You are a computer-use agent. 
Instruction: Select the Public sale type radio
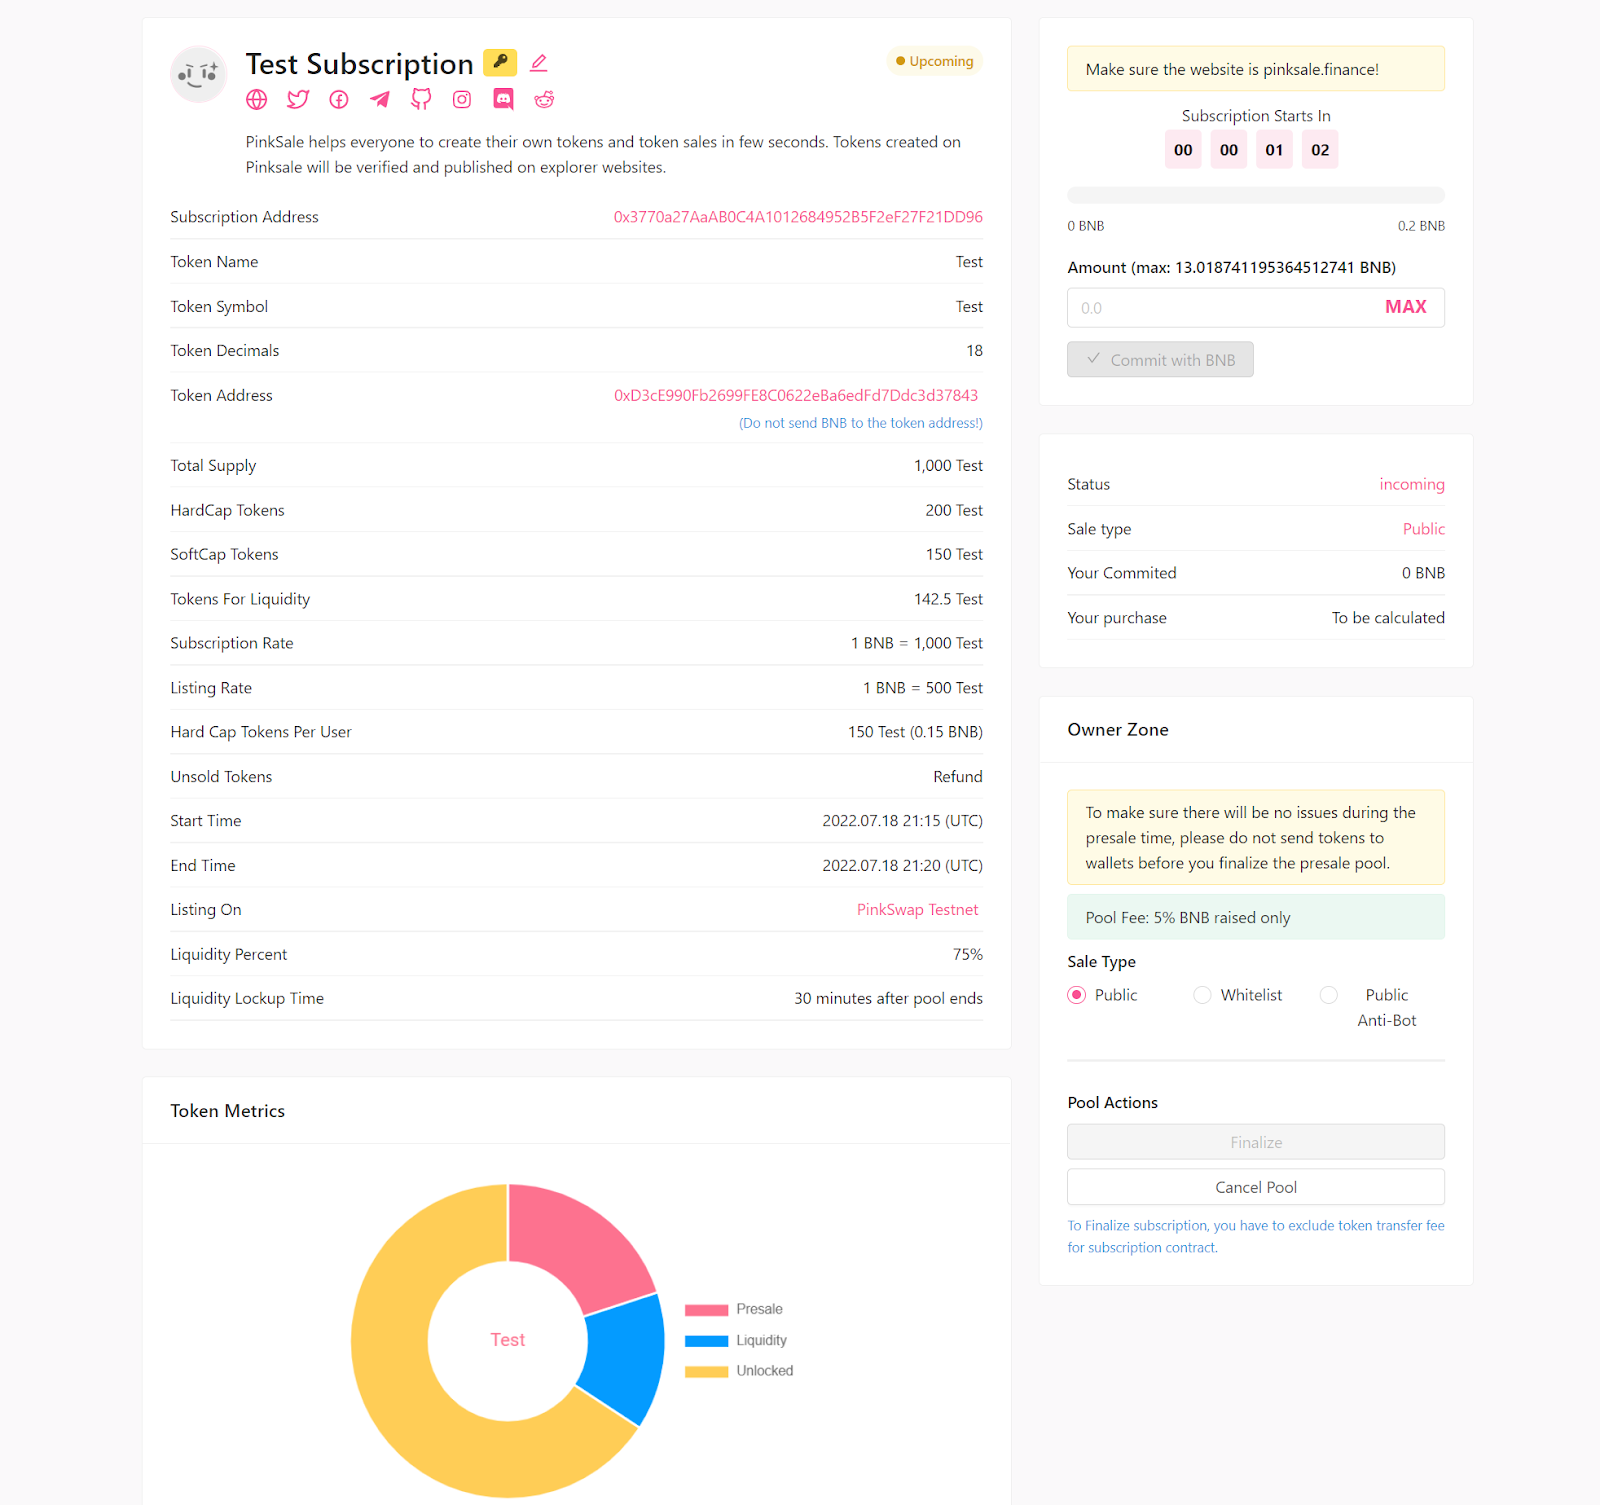coord(1077,995)
